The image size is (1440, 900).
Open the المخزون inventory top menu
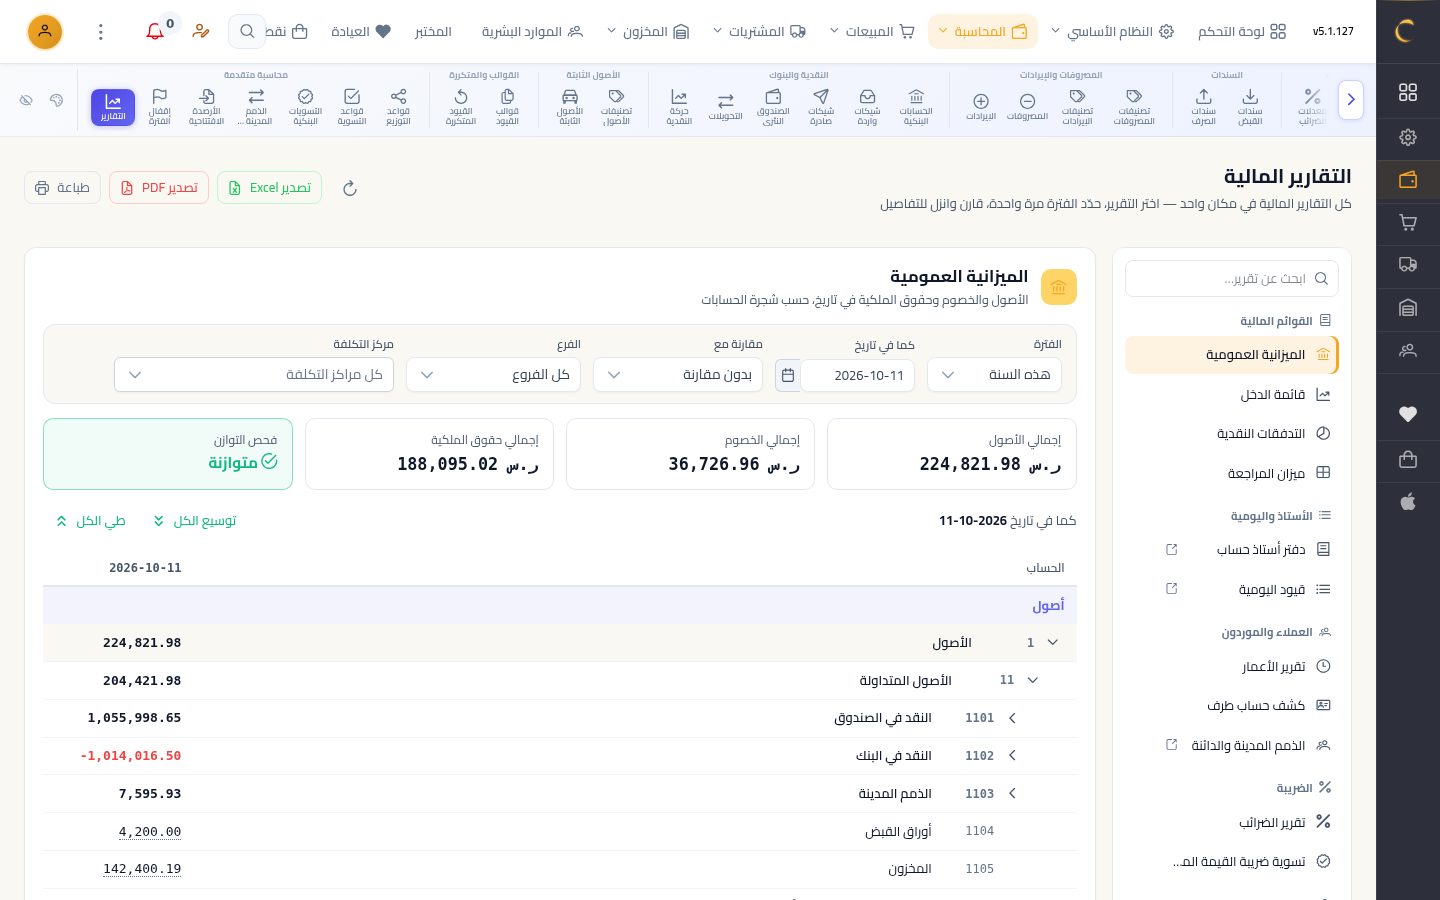tap(649, 32)
